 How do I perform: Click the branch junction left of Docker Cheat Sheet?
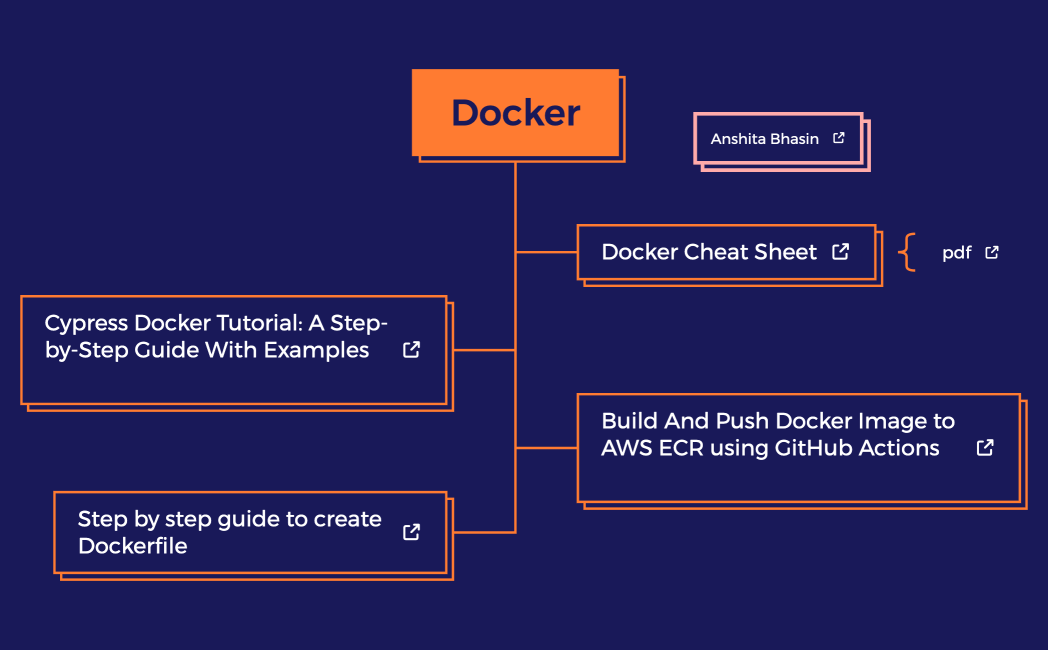(x=548, y=252)
